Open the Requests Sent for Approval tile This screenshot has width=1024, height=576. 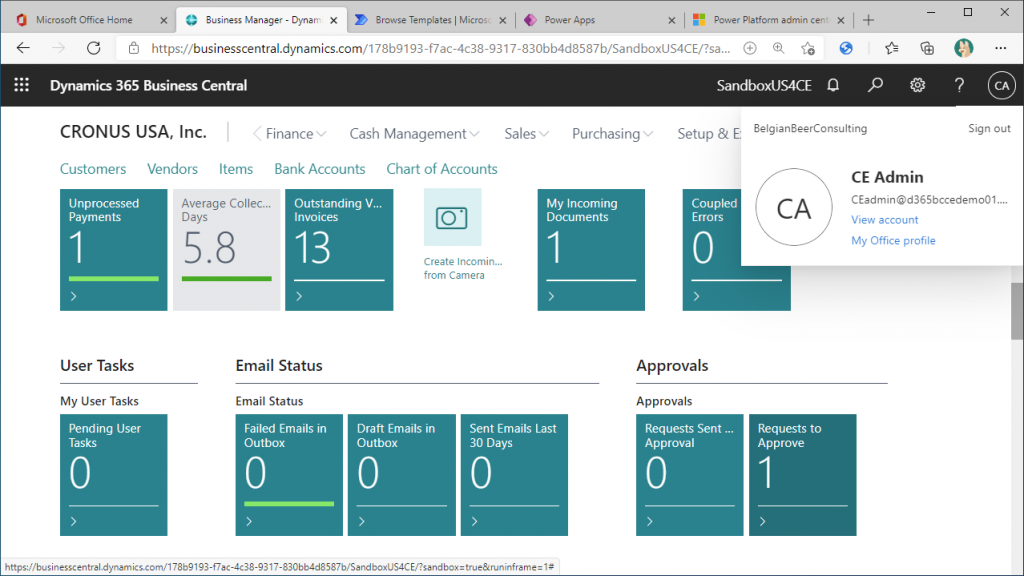click(x=690, y=475)
